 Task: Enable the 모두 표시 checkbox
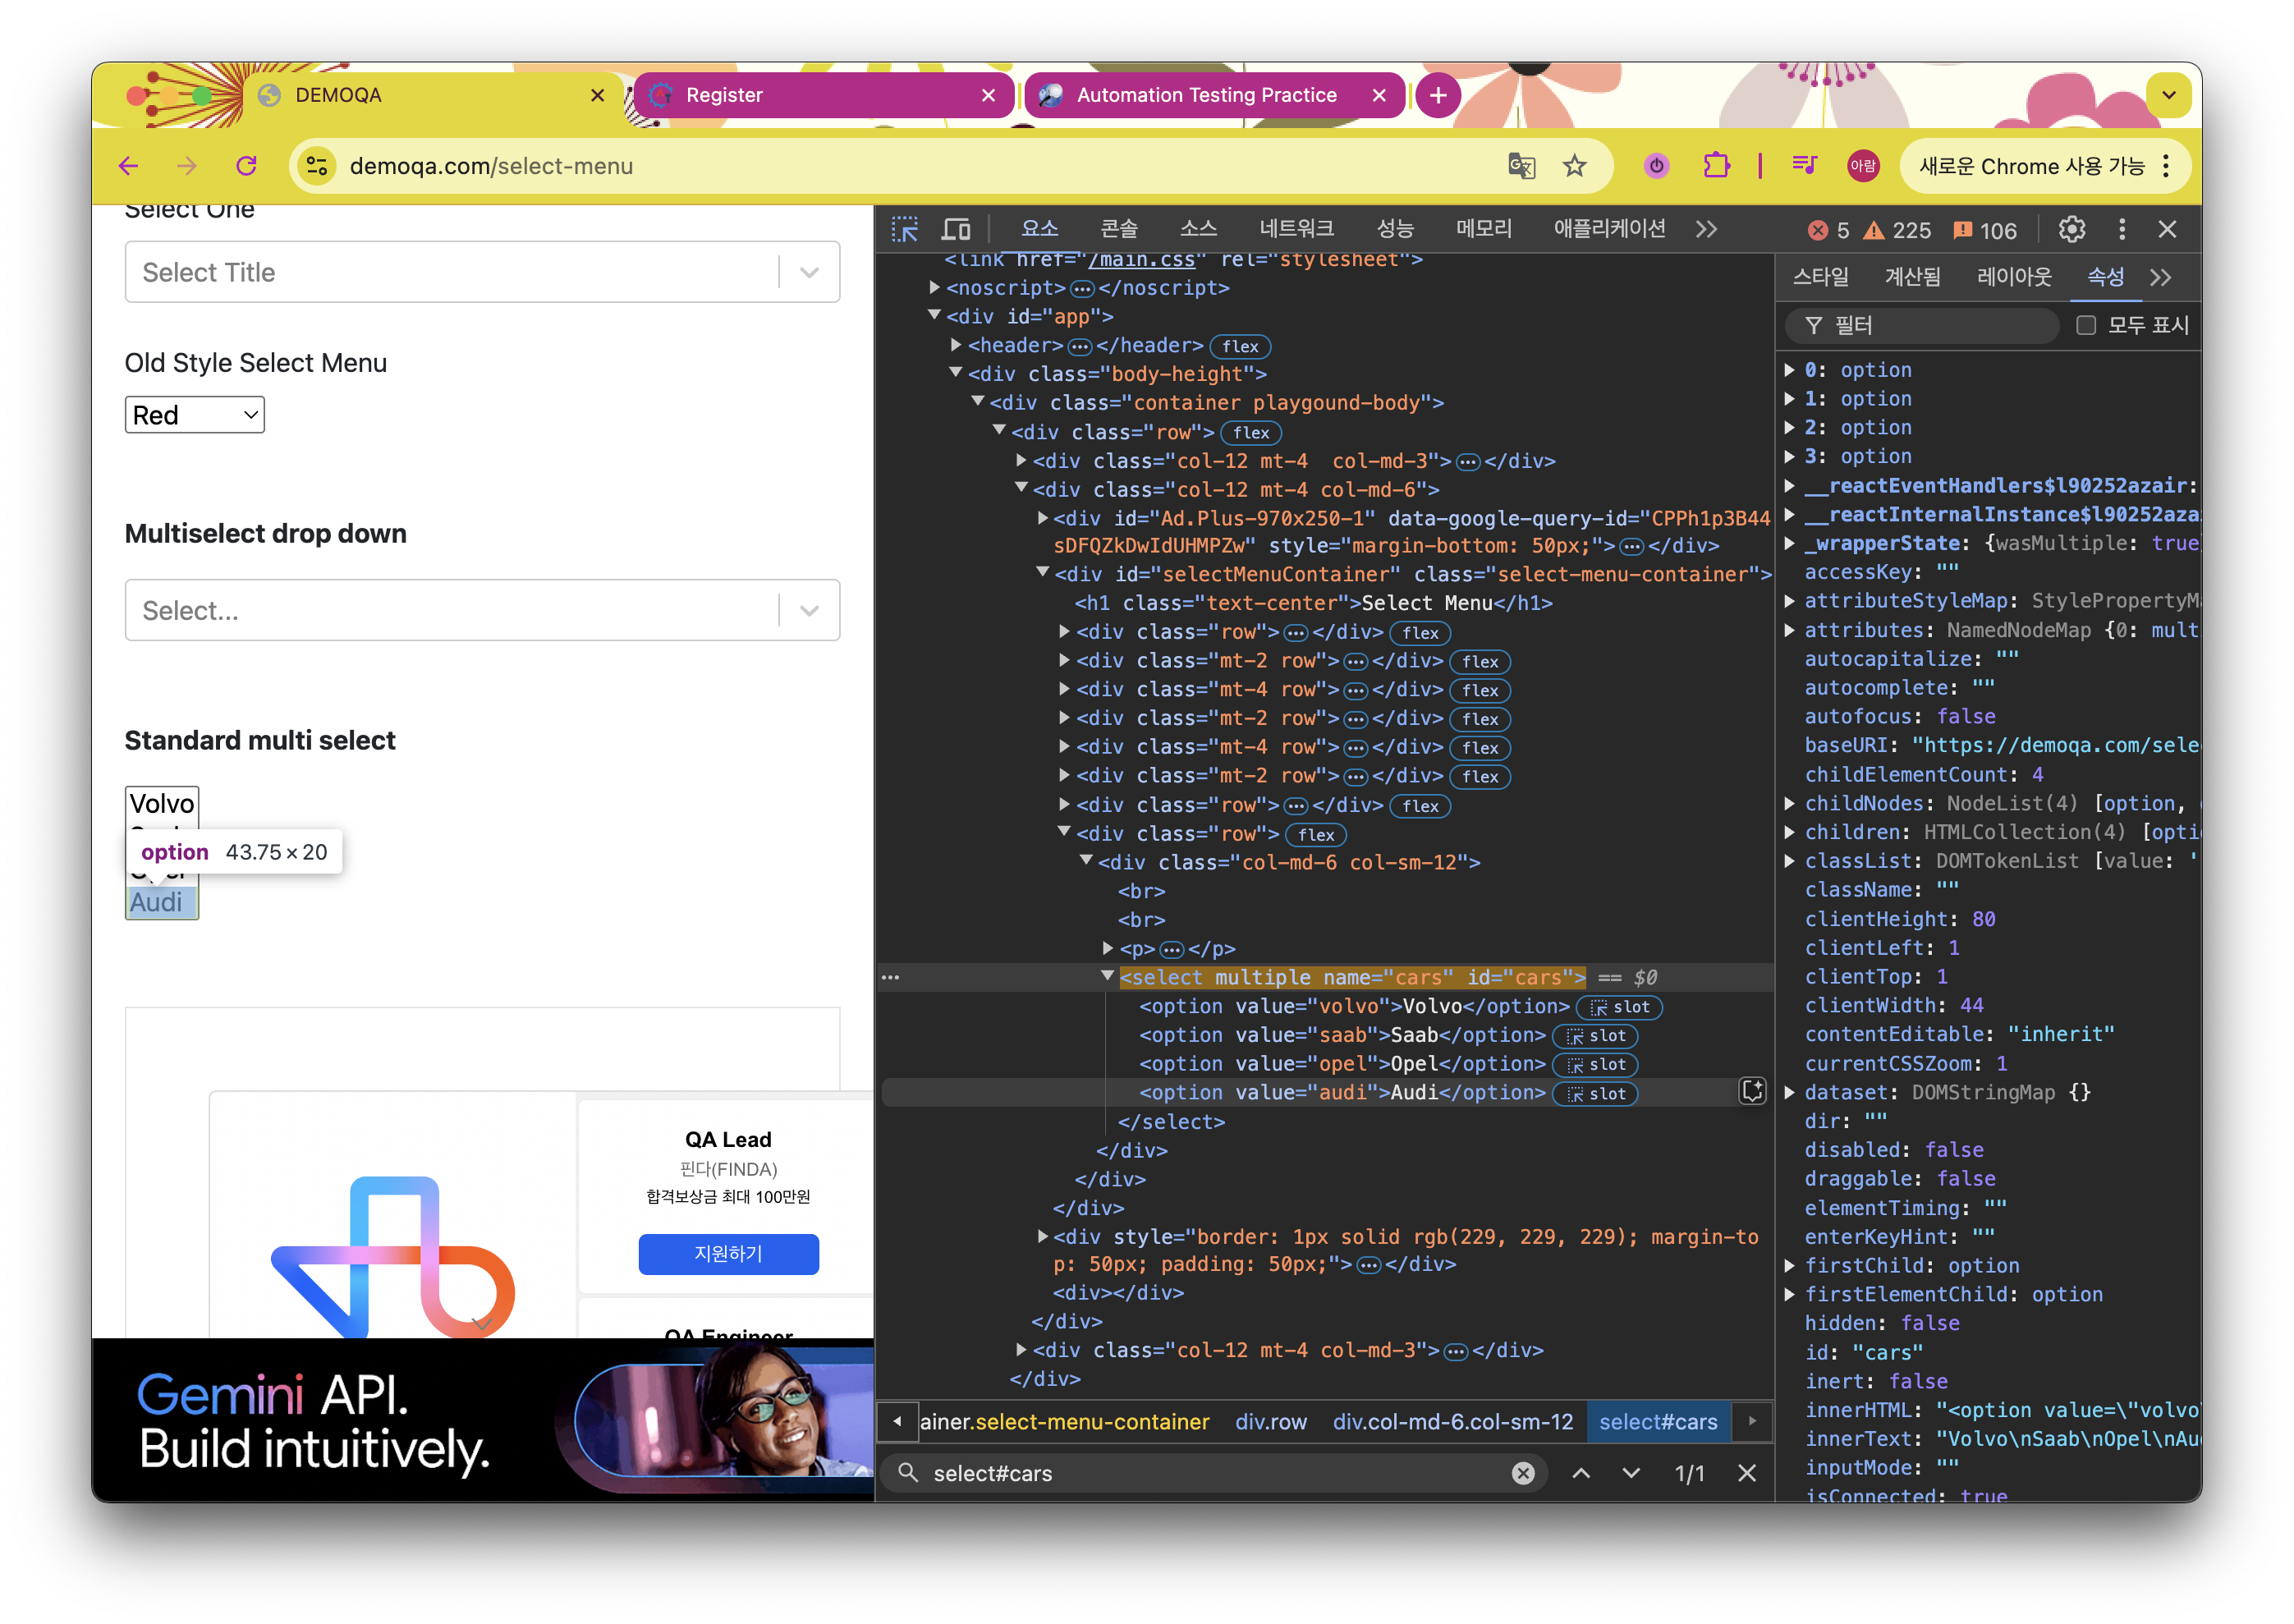click(x=2086, y=326)
